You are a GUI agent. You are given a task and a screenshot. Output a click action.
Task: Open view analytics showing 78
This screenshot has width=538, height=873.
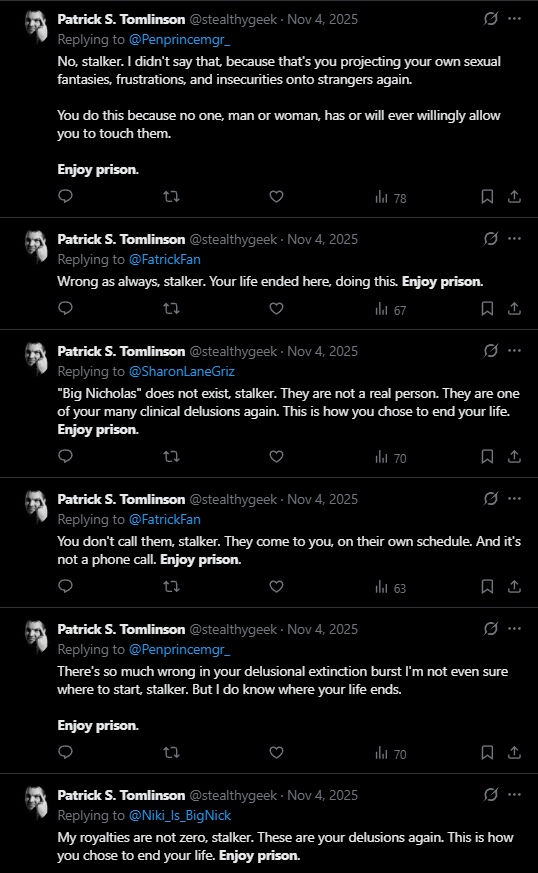point(390,197)
